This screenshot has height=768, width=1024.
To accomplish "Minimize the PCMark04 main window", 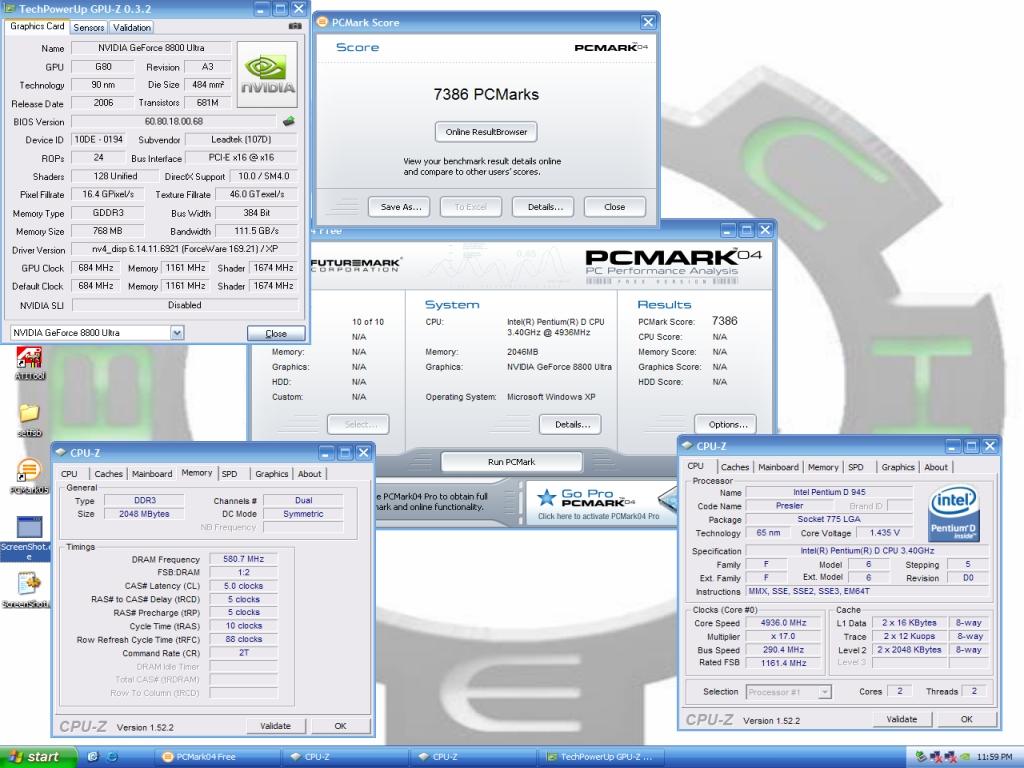I will (x=728, y=230).
